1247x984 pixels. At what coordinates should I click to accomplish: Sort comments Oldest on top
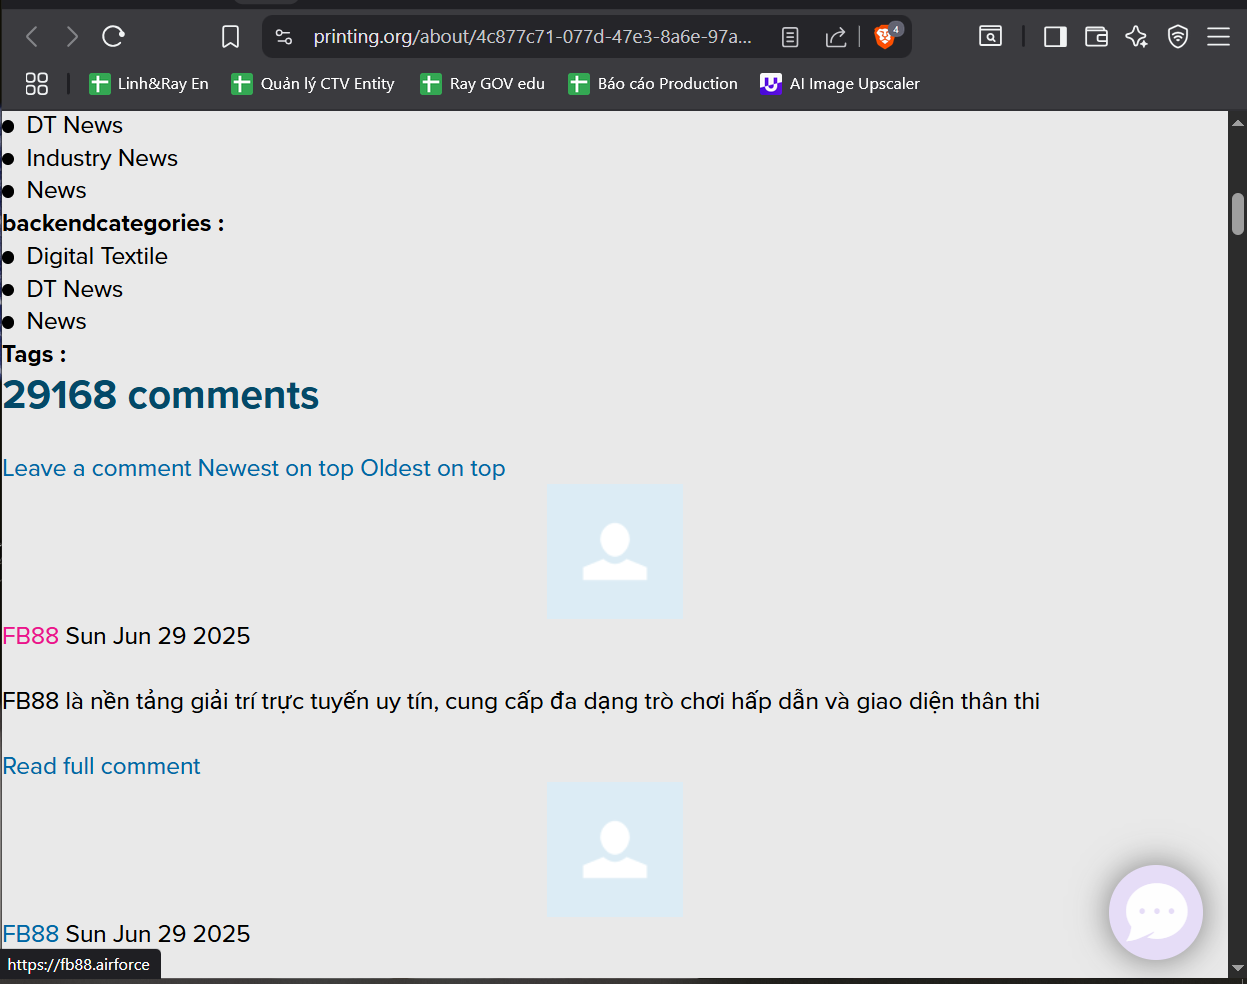point(433,468)
